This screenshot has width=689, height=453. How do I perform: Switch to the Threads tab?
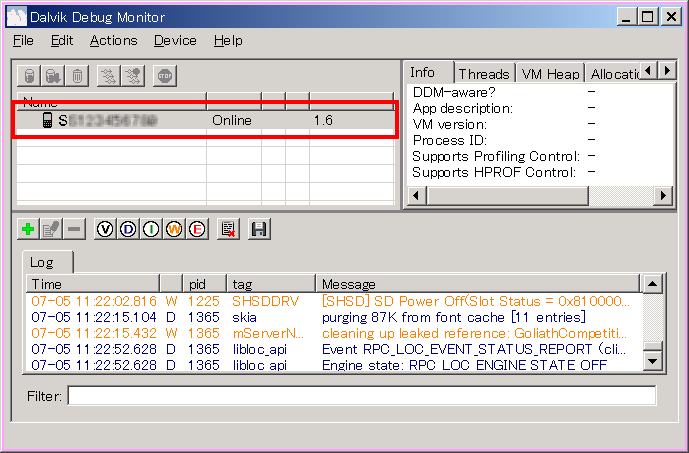pos(484,74)
